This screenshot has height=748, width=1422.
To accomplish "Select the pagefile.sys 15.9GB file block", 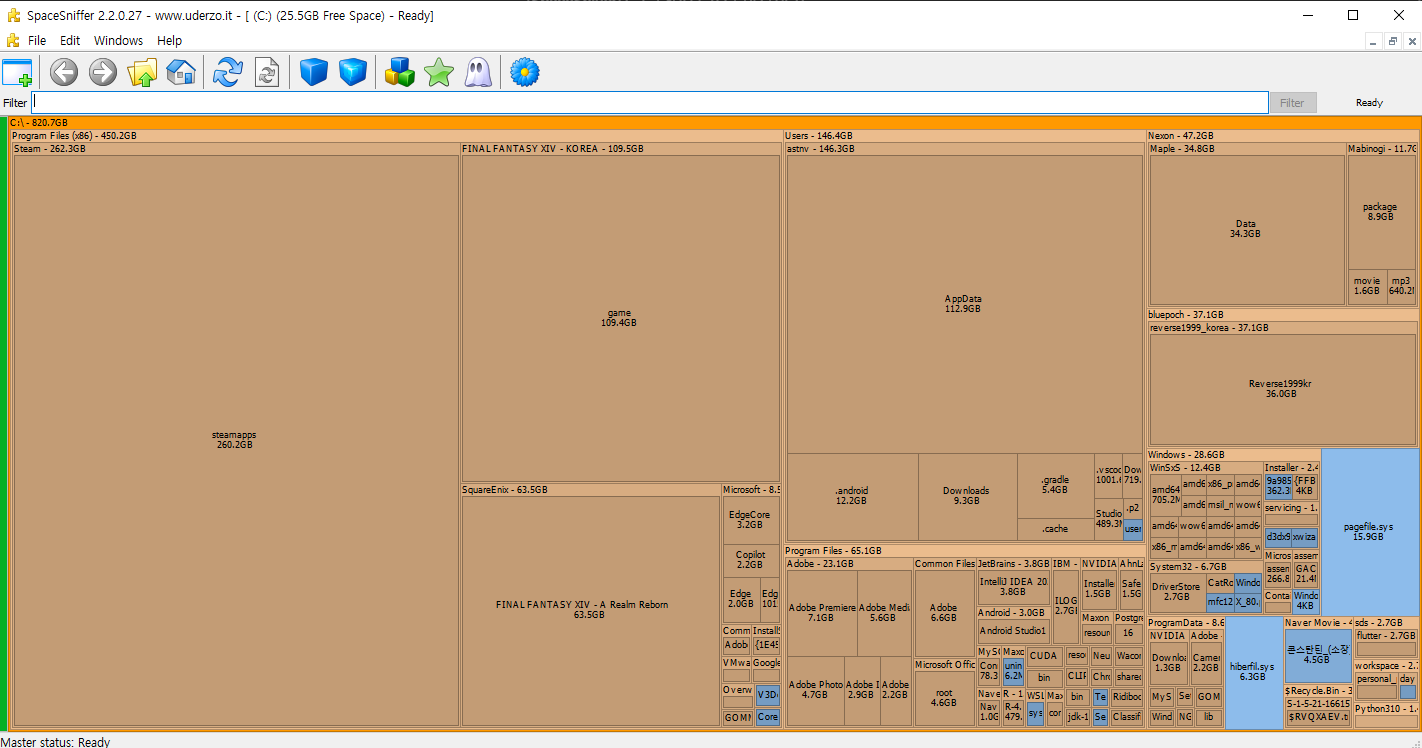I will (x=1369, y=531).
